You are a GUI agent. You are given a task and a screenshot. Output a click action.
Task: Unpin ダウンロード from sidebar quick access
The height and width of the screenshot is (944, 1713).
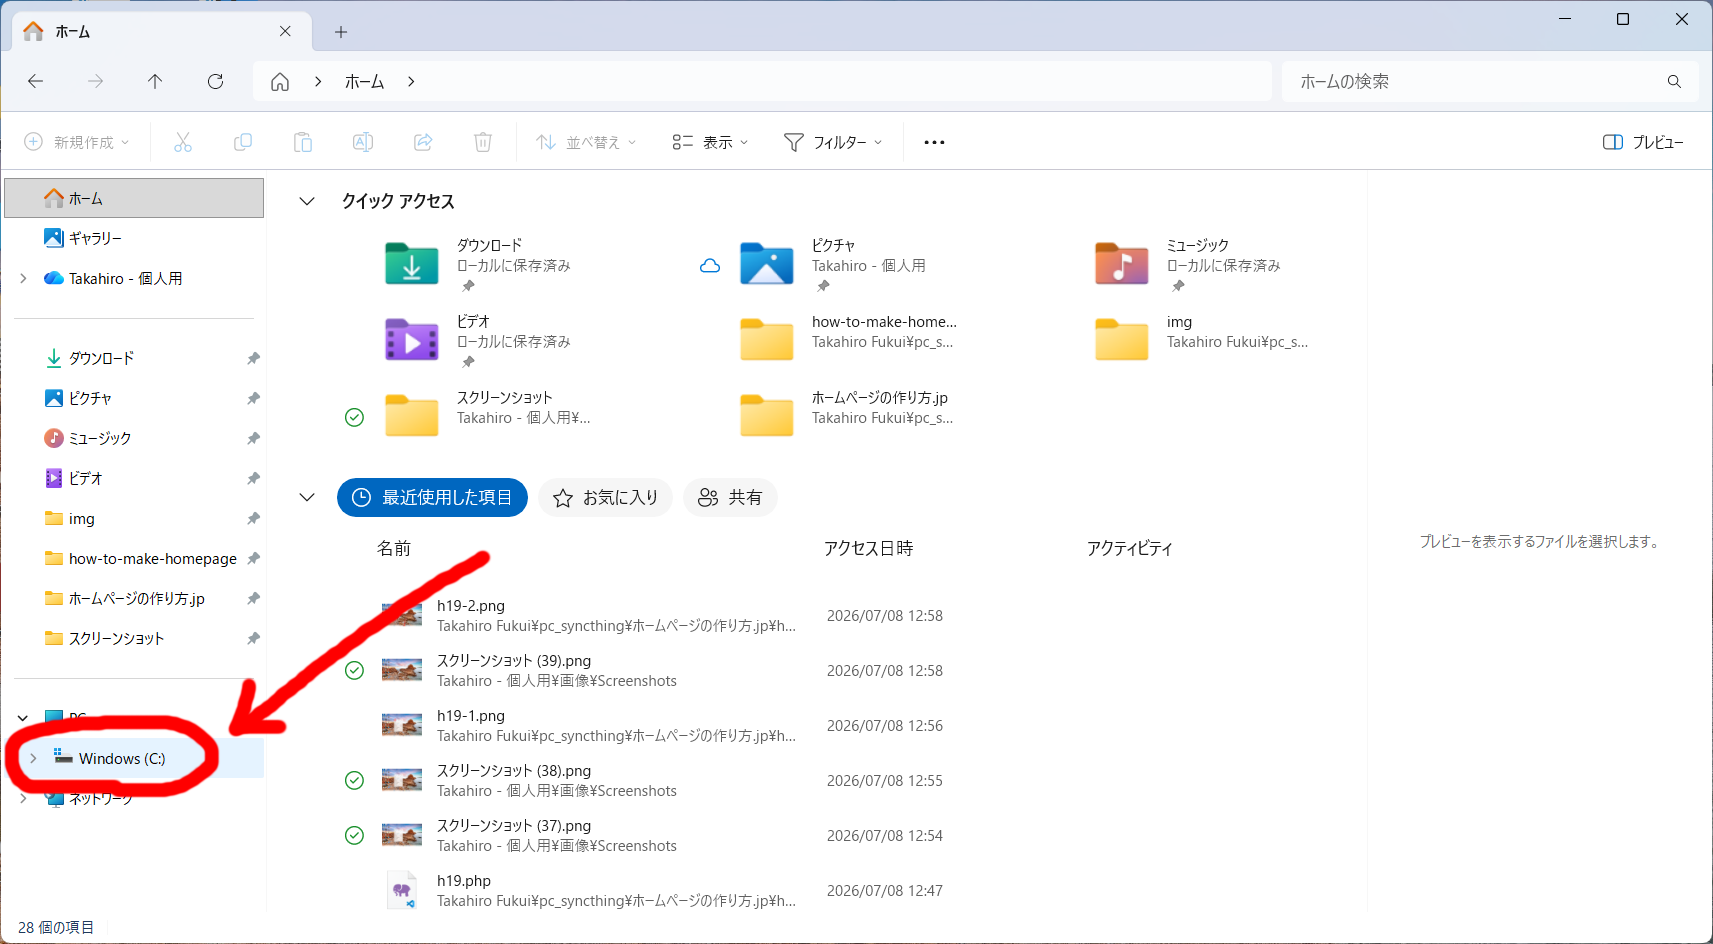253,358
